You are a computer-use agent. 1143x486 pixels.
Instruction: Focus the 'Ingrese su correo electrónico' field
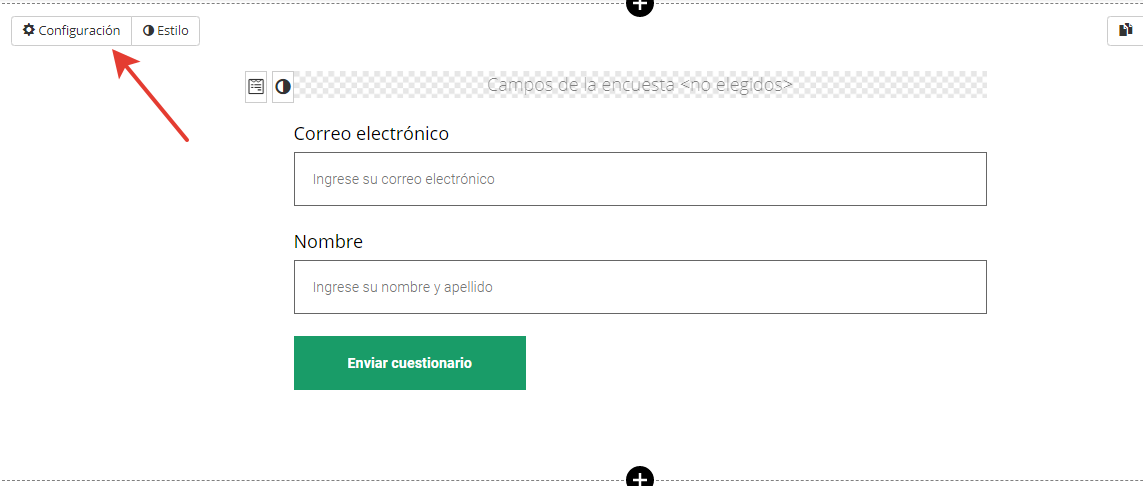pos(640,179)
